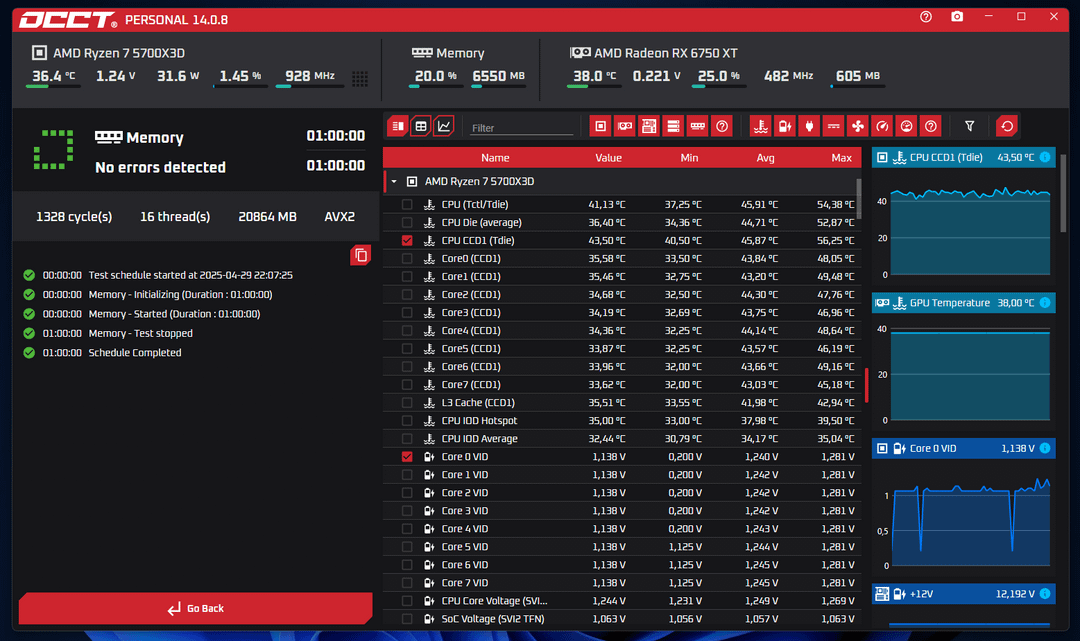Sort table by Min column
This screenshot has height=641, width=1080.
coord(689,158)
